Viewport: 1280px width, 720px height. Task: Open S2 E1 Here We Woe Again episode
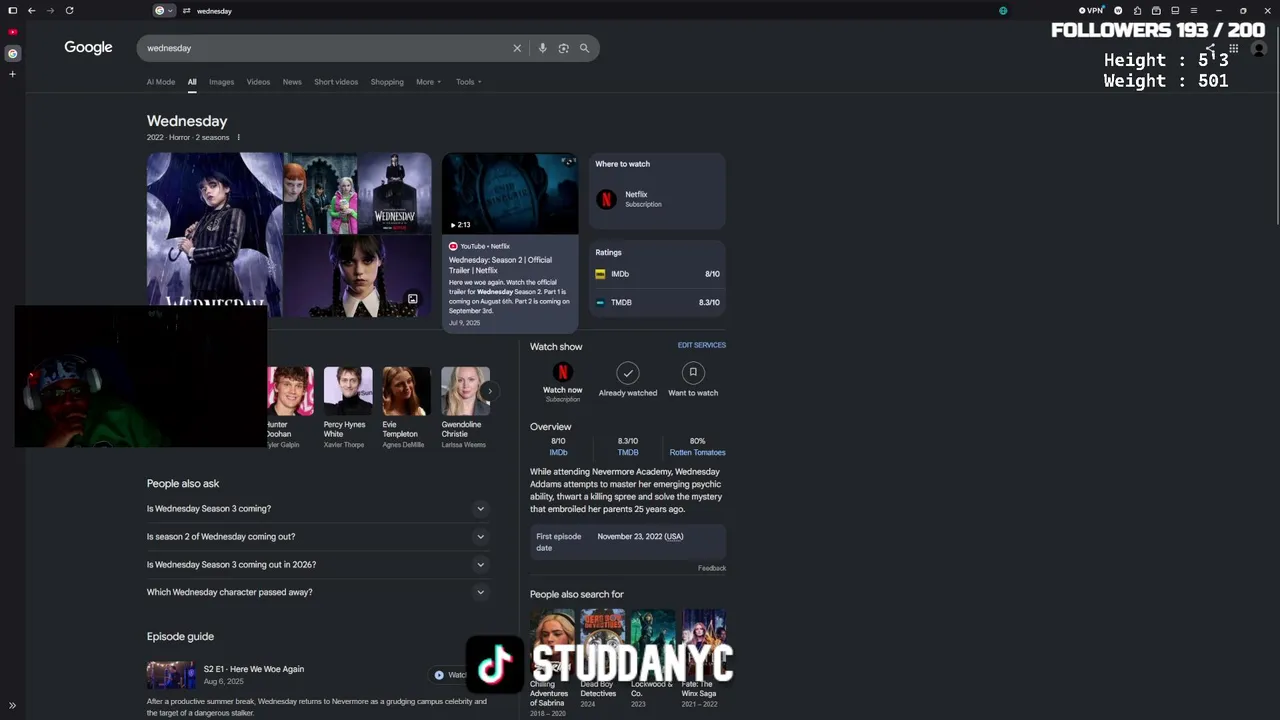[254, 669]
